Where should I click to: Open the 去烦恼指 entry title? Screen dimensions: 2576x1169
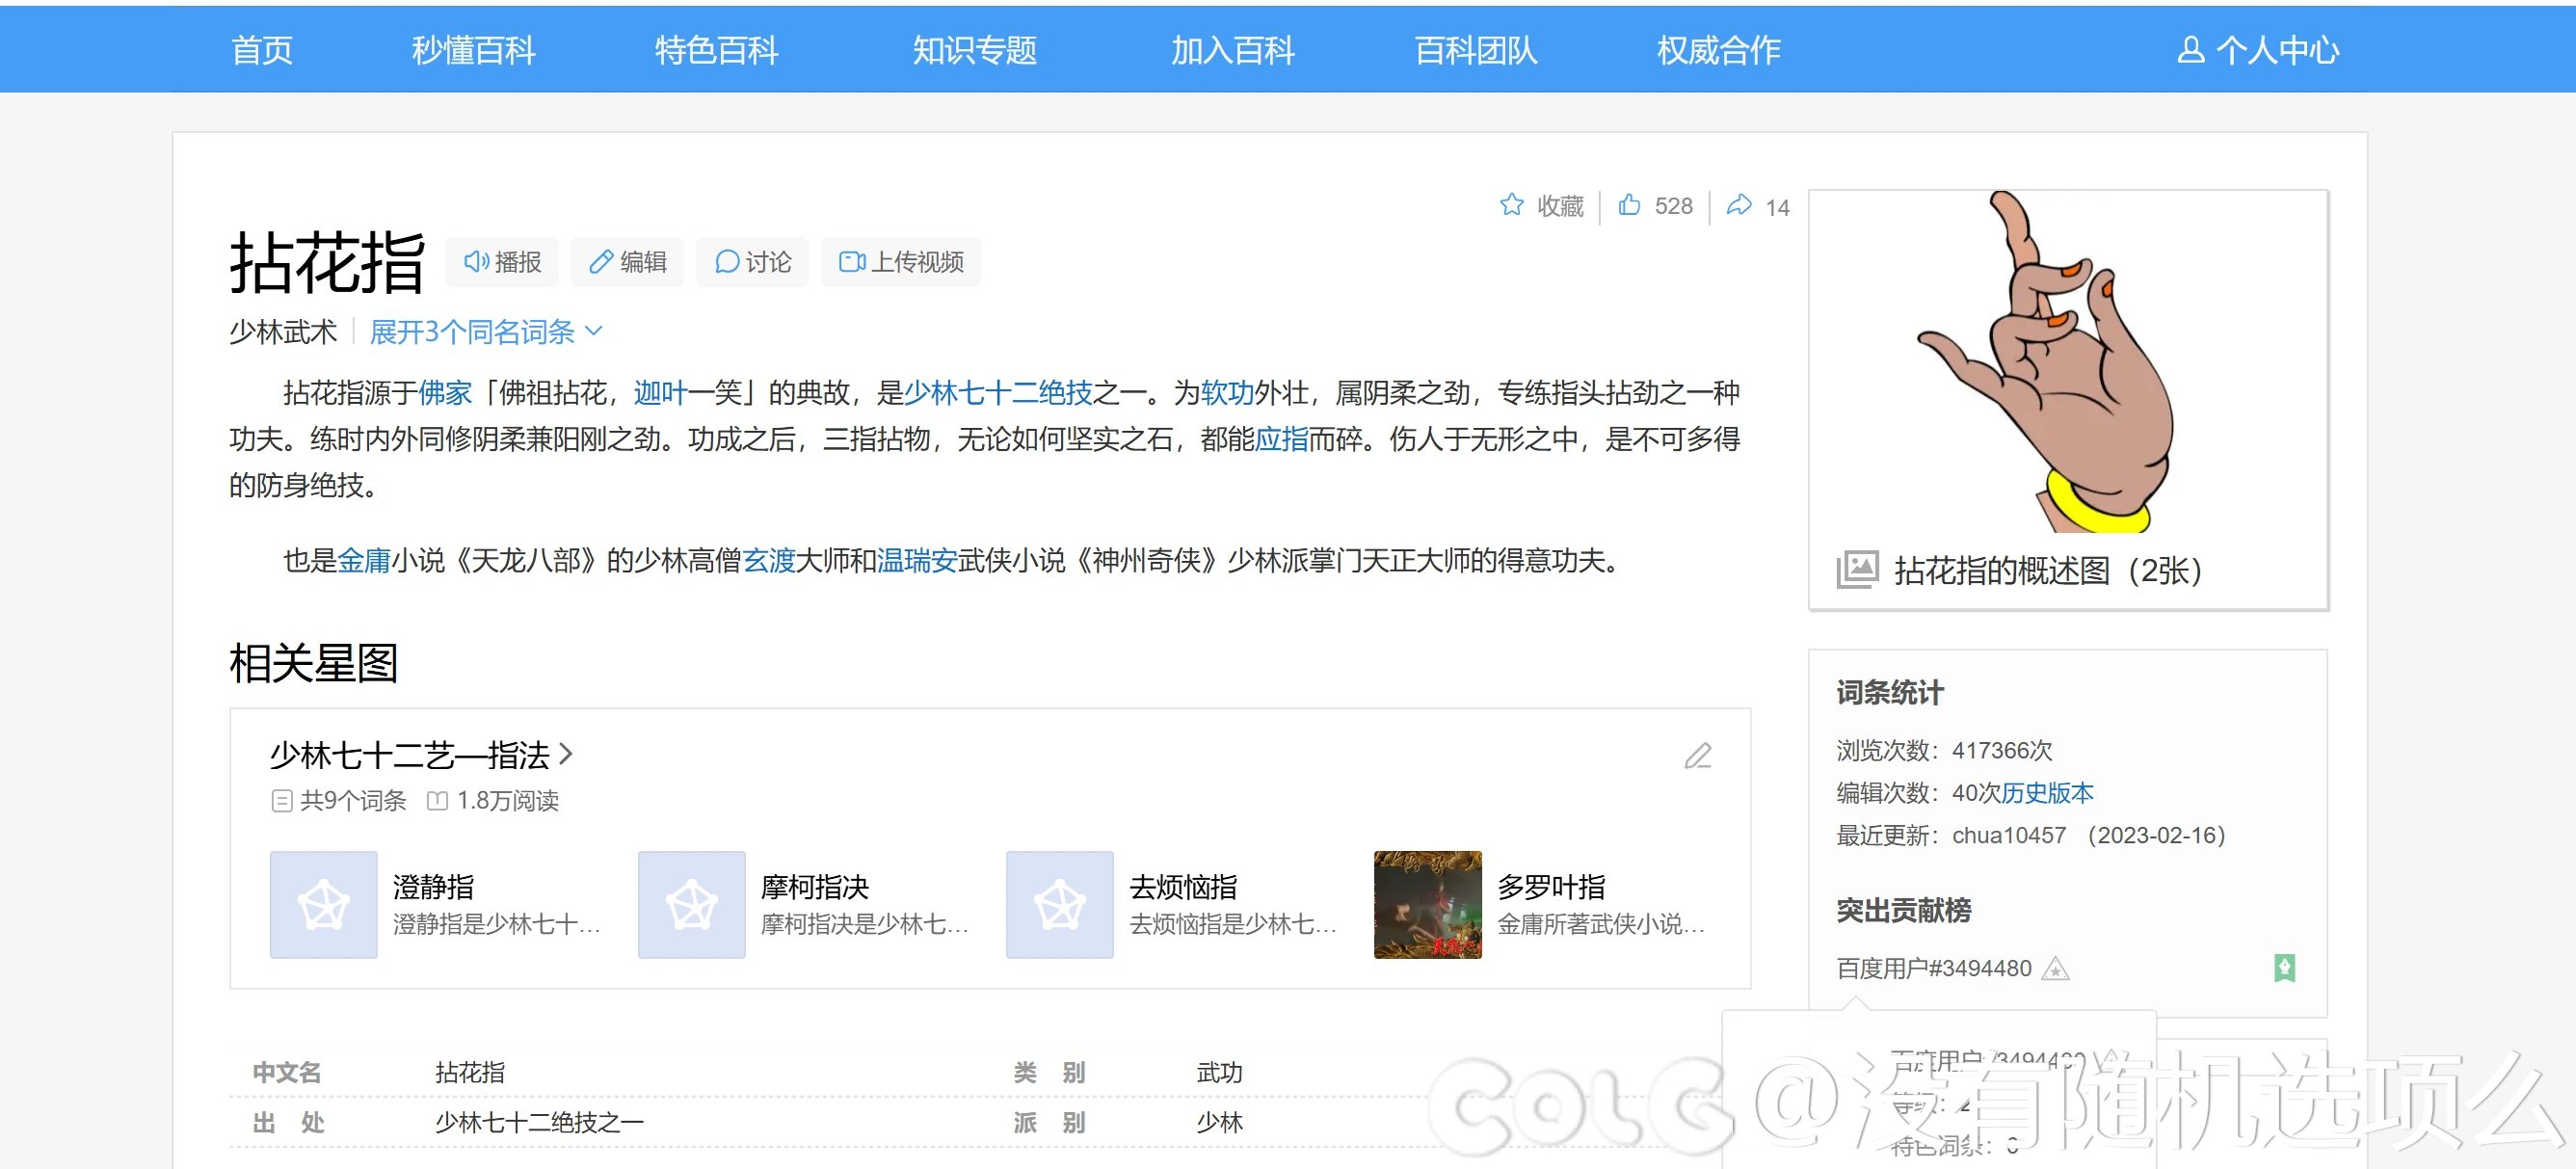[1183, 887]
